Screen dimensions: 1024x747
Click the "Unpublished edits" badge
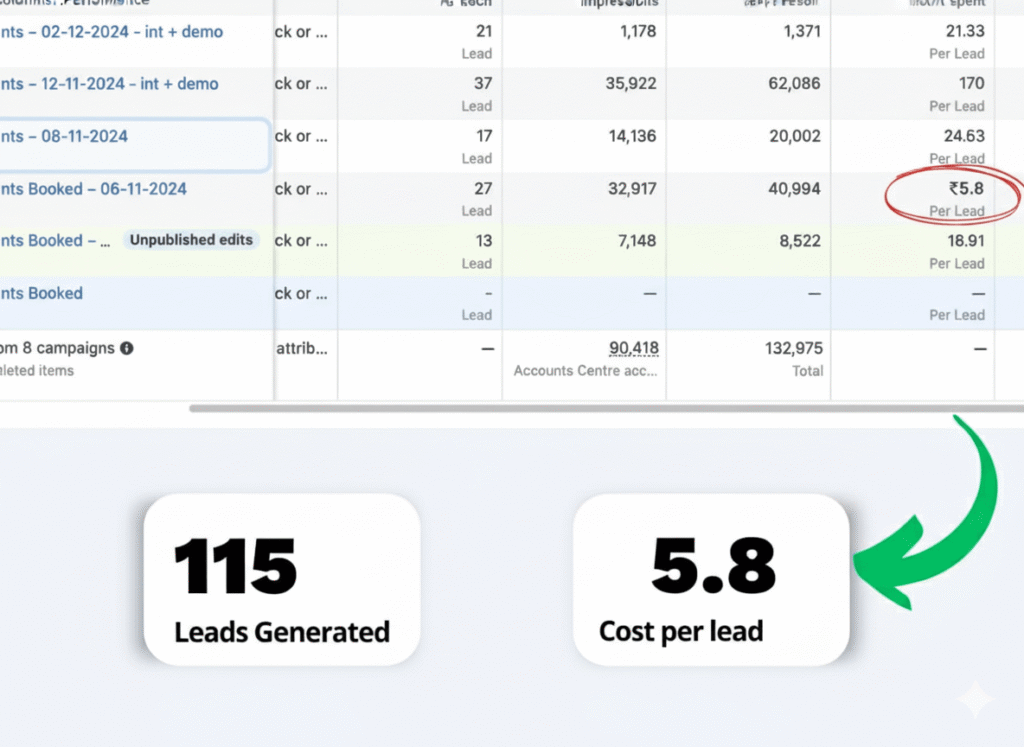pyautogui.click(x=191, y=240)
